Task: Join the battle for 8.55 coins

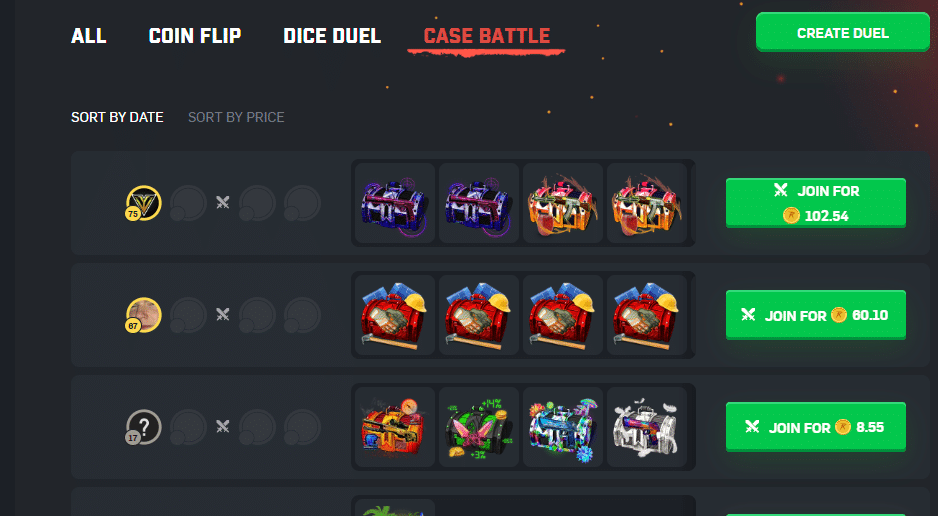Action: pos(815,427)
